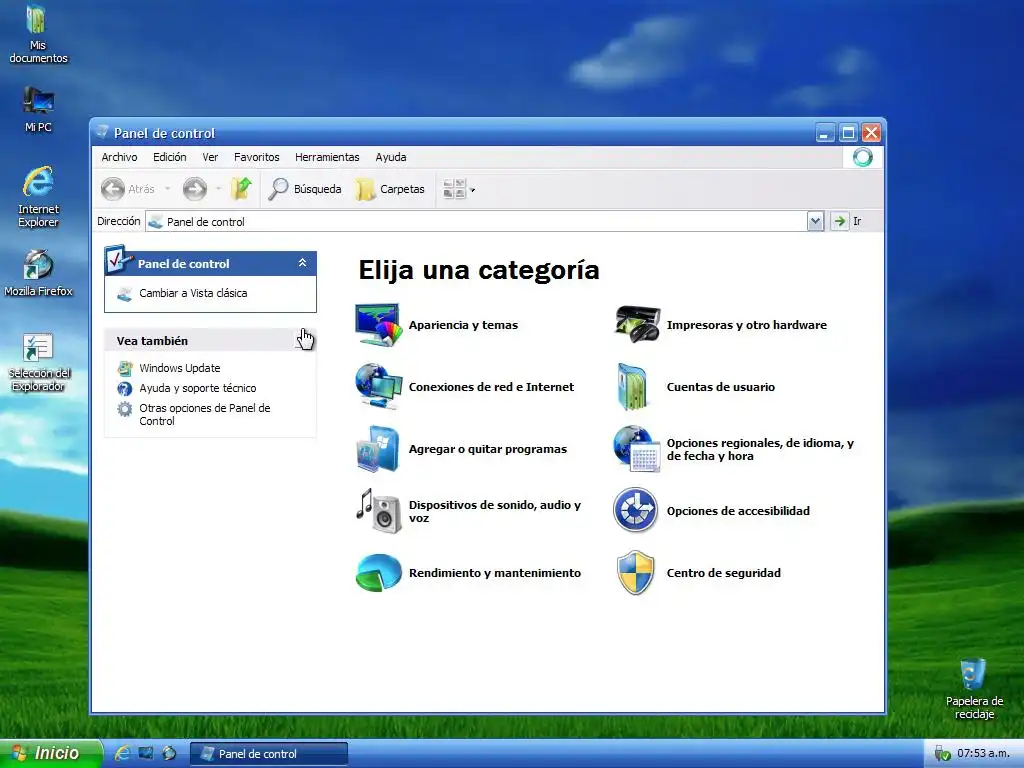The image size is (1024, 768).
Task: Open Otras opciones de Panel de Control
Action: pos(204,415)
